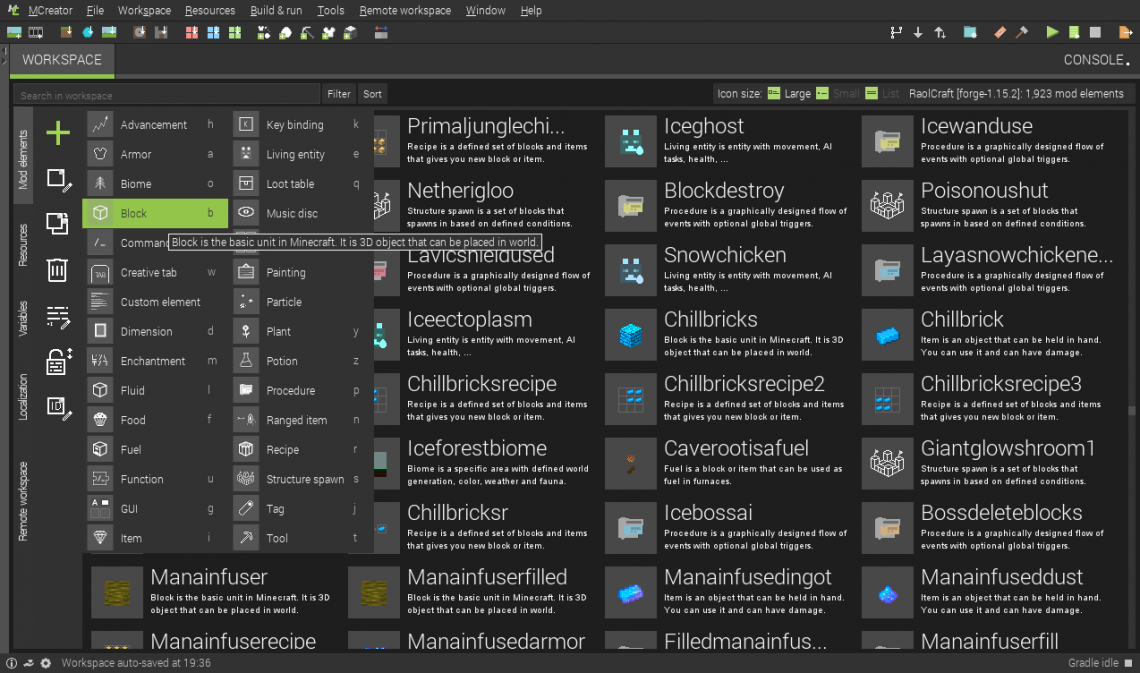The height and width of the screenshot is (673, 1140).
Task: Click the gray stop square icon
Action: (1095, 32)
